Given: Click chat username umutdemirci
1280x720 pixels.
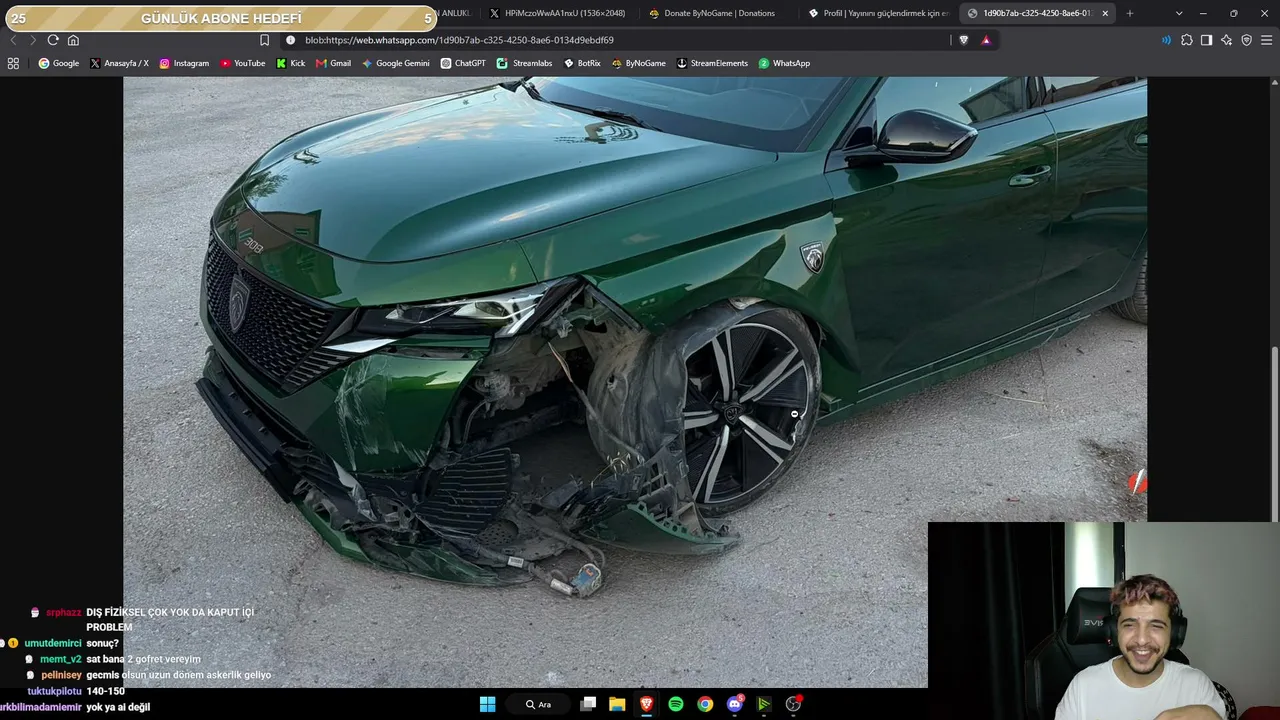Looking at the screenshot, I should click(x=53, y=643).
